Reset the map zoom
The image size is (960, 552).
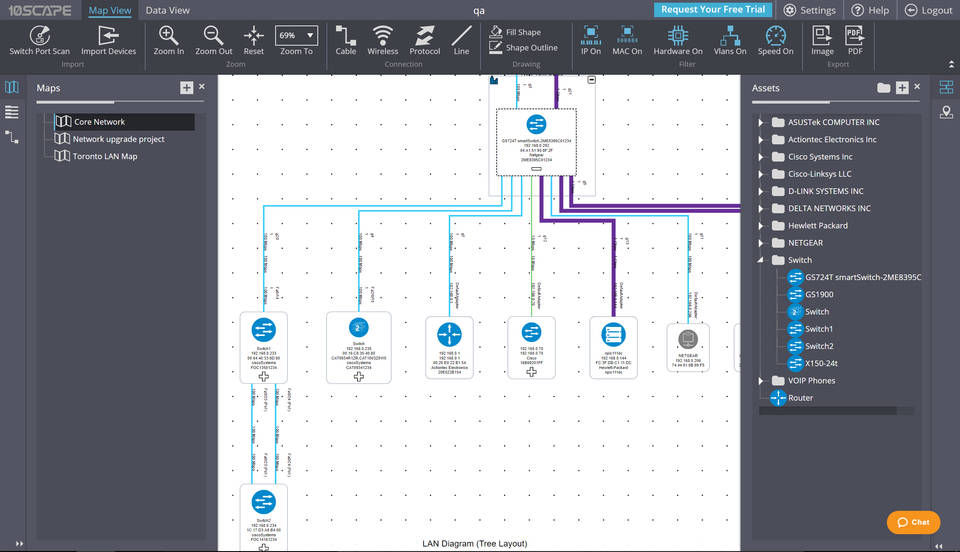[254, 36]
